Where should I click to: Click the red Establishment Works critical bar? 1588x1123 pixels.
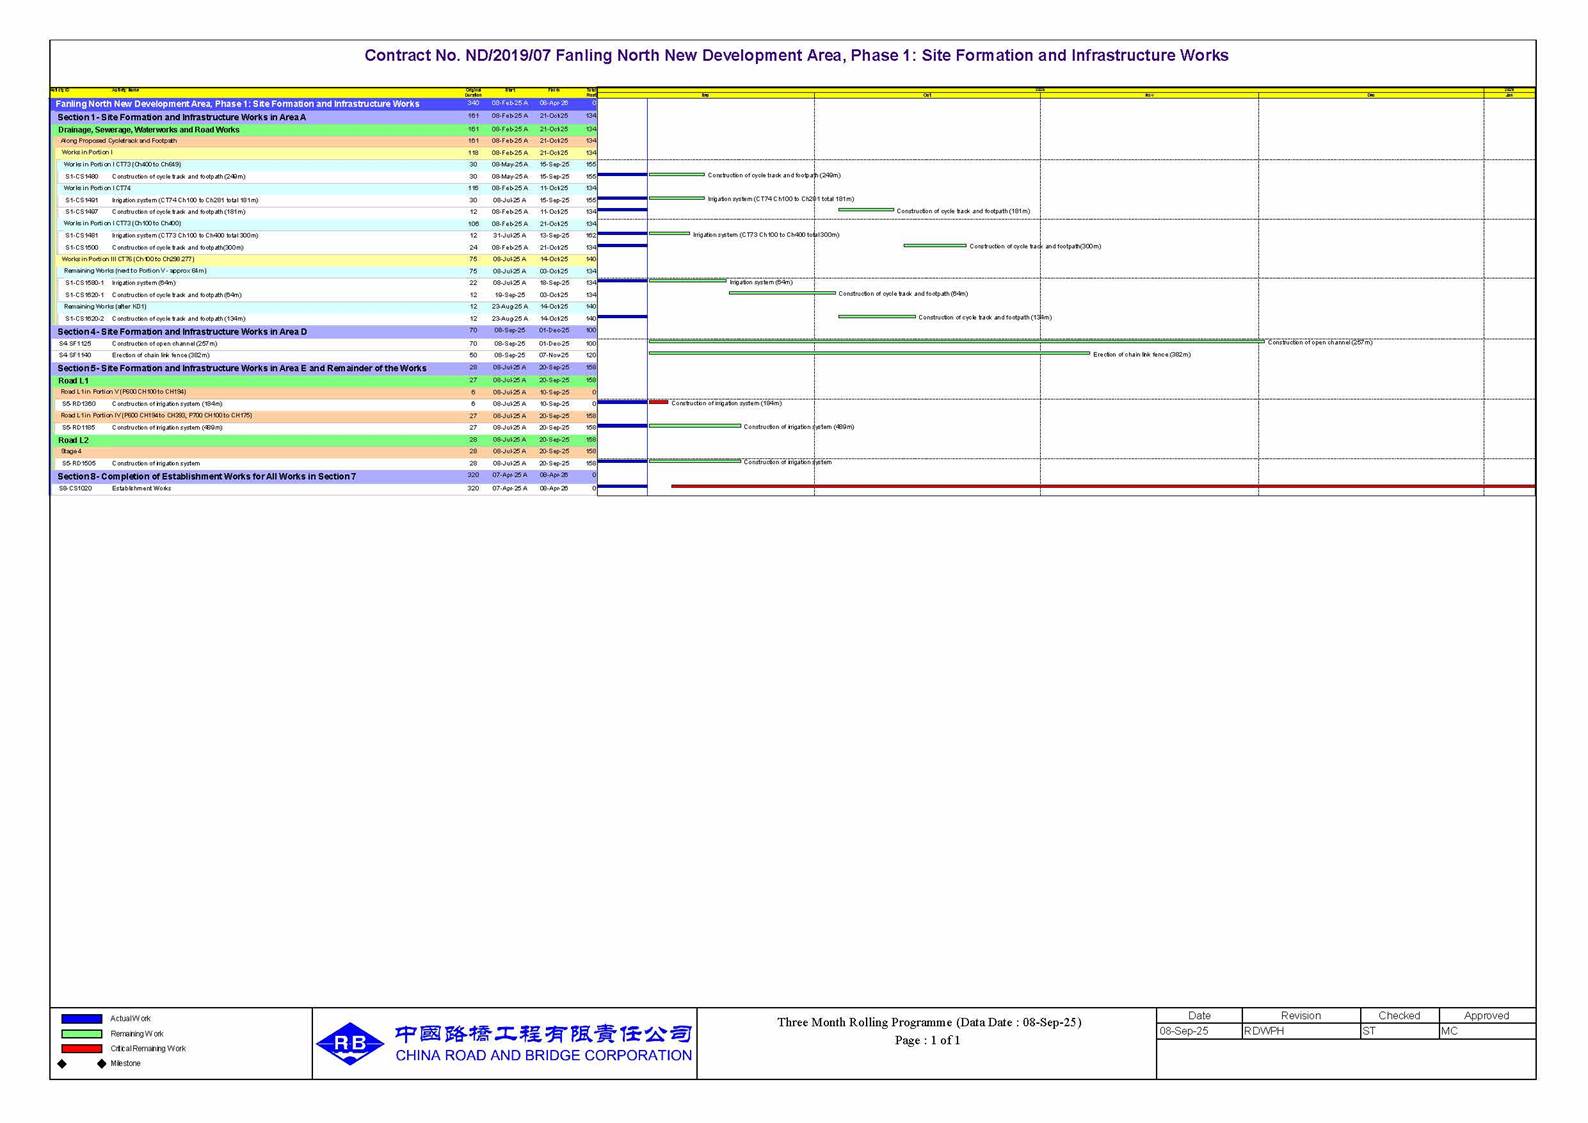(1100, 487)
